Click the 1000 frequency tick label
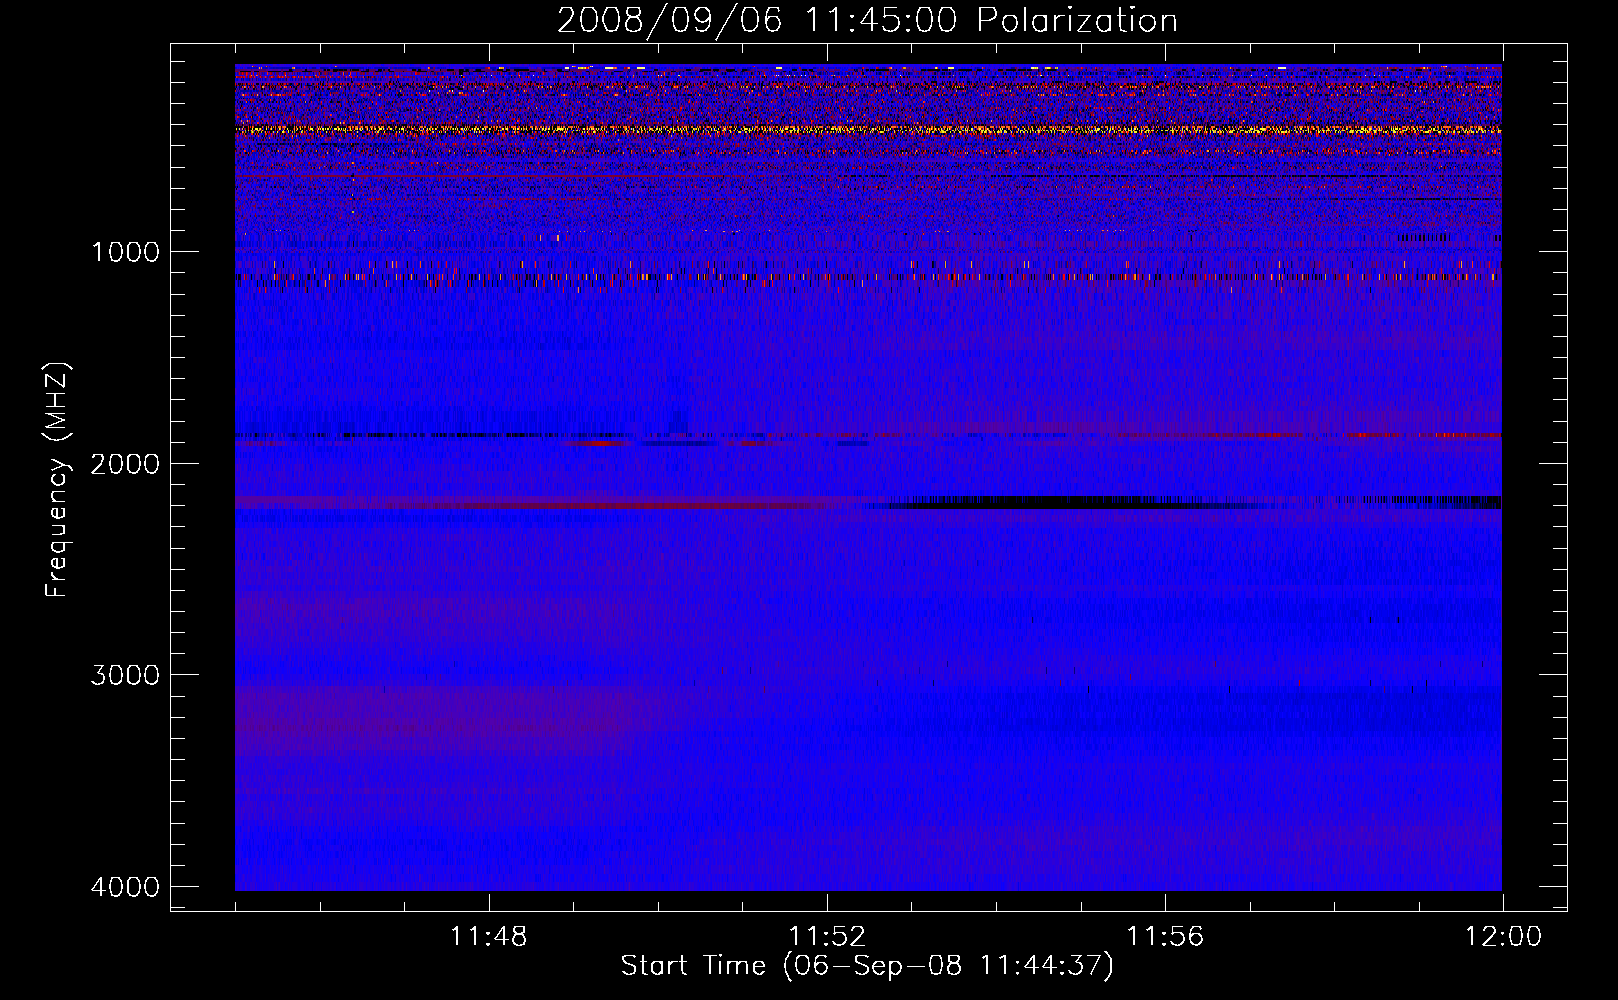This screenshot has height=1000, width=1618. tap(125, 251)
